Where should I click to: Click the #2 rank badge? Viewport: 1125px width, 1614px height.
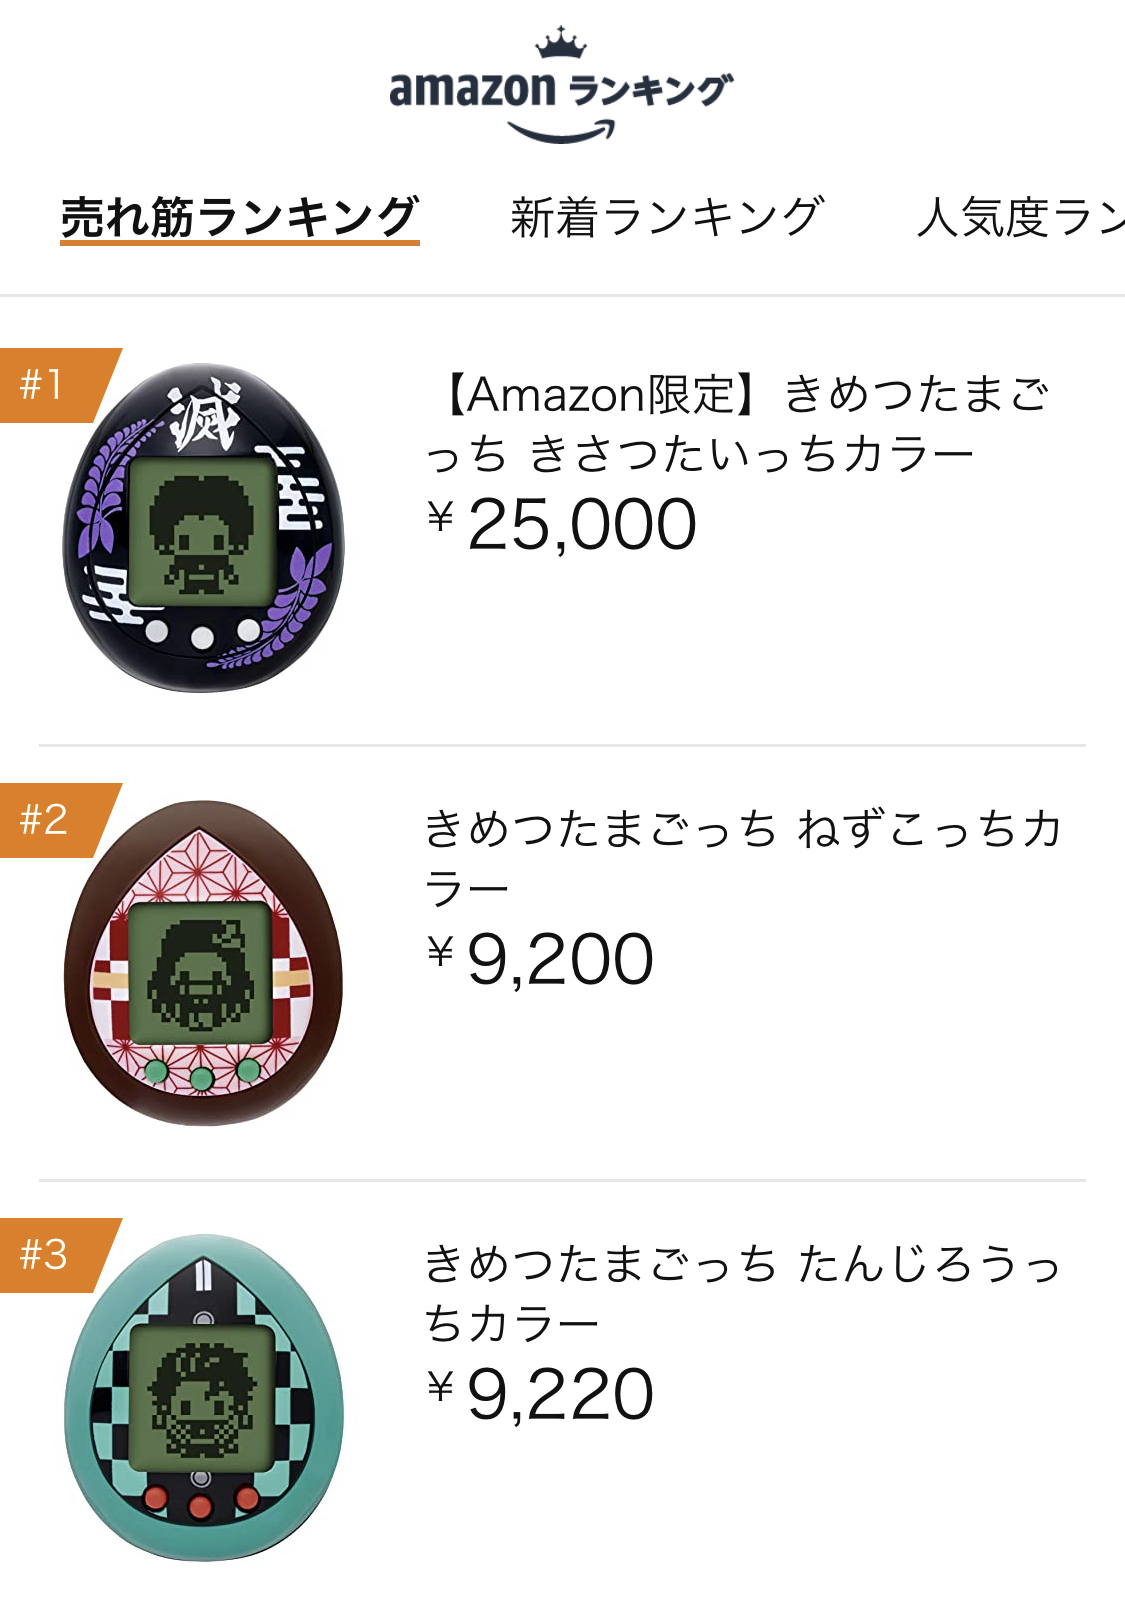click(55, 820)
